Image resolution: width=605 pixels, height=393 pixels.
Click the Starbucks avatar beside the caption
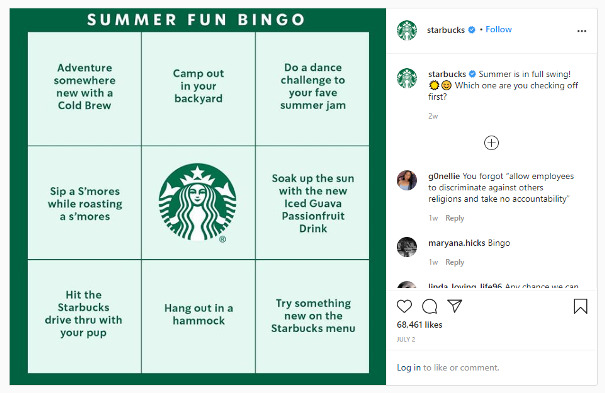click(407, 78)
